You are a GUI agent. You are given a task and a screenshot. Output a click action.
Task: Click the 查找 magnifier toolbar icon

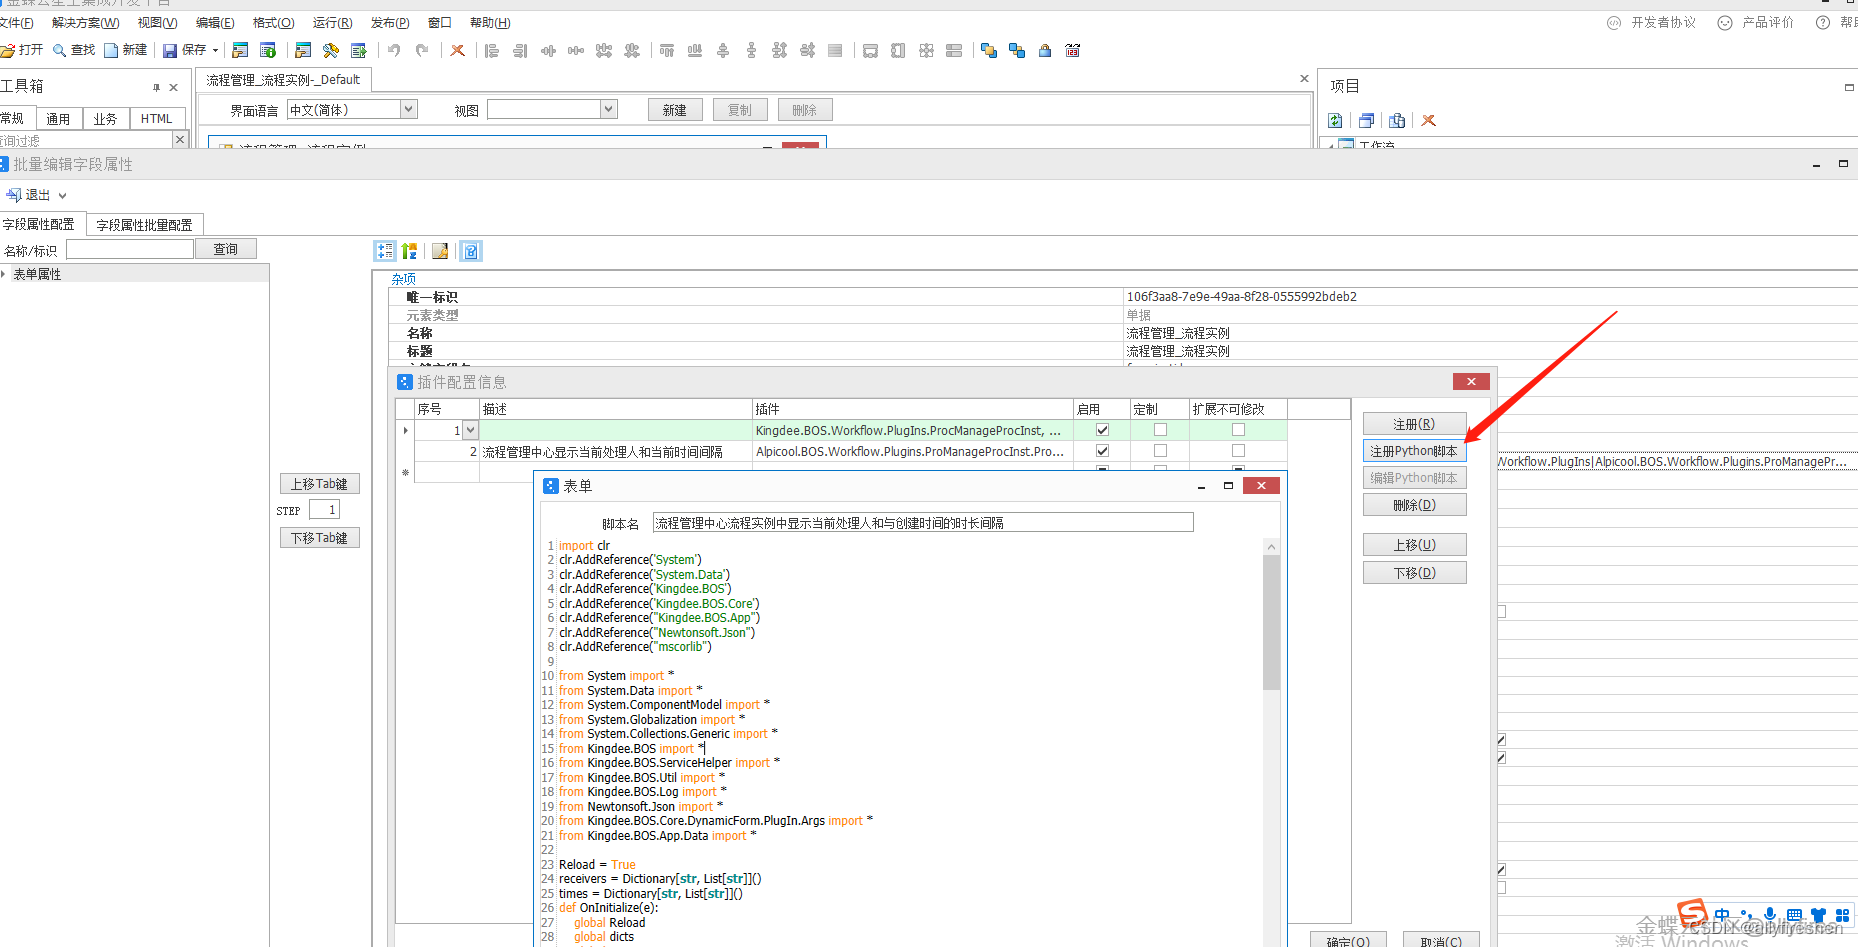[60, 50]
